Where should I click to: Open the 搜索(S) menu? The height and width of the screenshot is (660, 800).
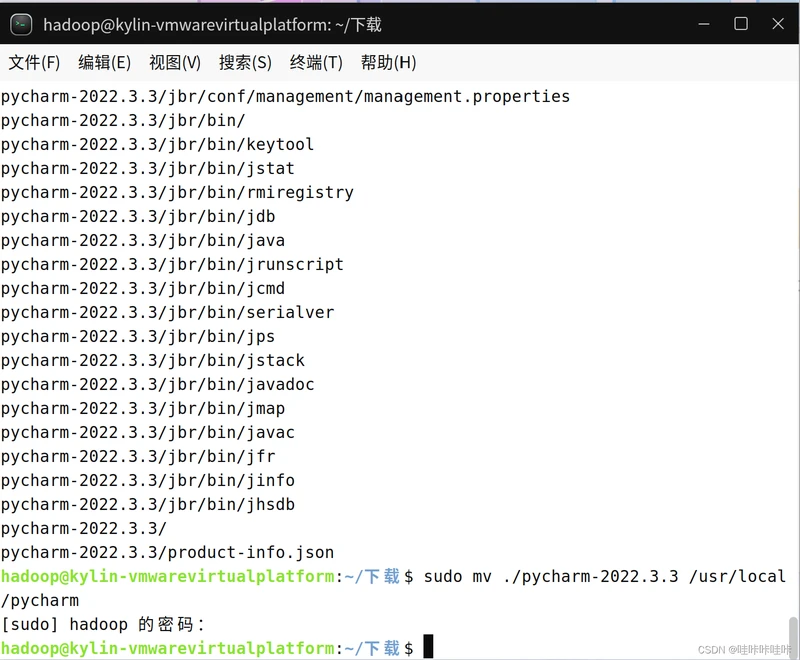coord(245,62)
